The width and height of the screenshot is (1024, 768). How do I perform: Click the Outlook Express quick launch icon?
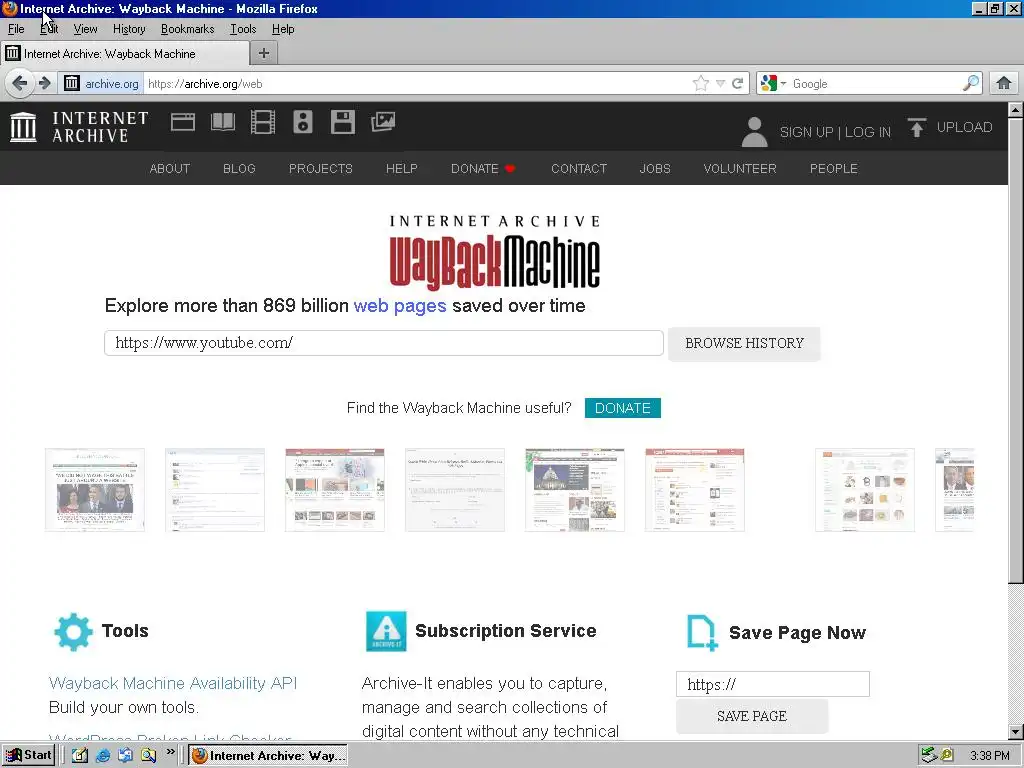pos(125,756)
